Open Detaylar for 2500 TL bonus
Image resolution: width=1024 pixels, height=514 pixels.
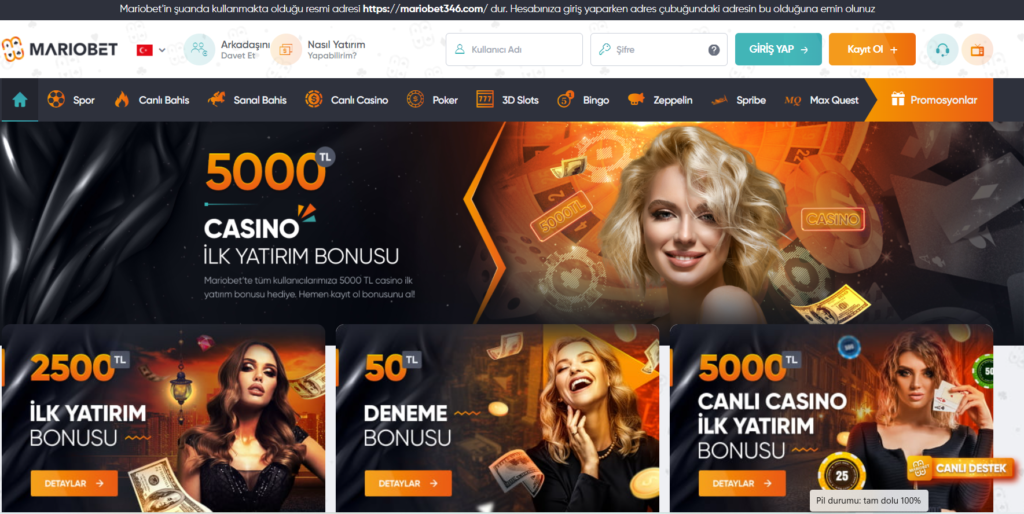(74, 483)
